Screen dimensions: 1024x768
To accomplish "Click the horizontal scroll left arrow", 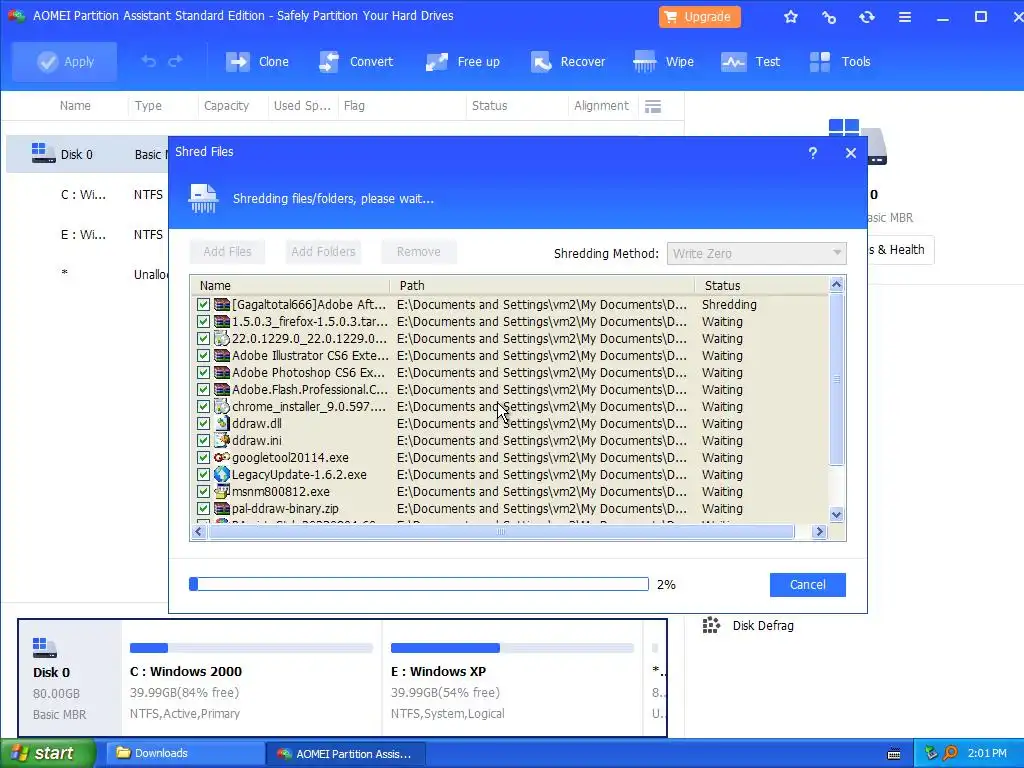I will 199,532.
